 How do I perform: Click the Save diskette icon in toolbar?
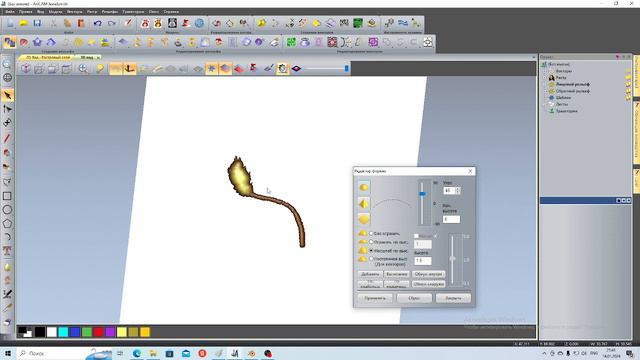[37, 23]
